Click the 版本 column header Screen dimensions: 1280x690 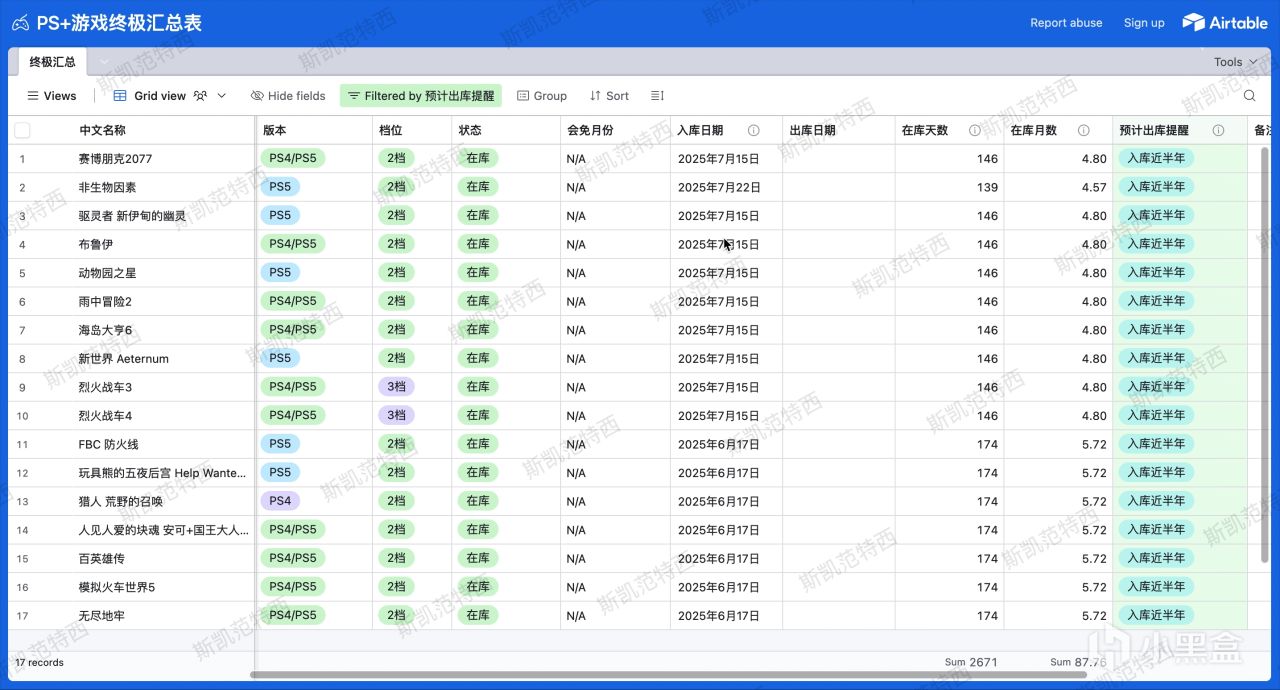pos(314,130)
